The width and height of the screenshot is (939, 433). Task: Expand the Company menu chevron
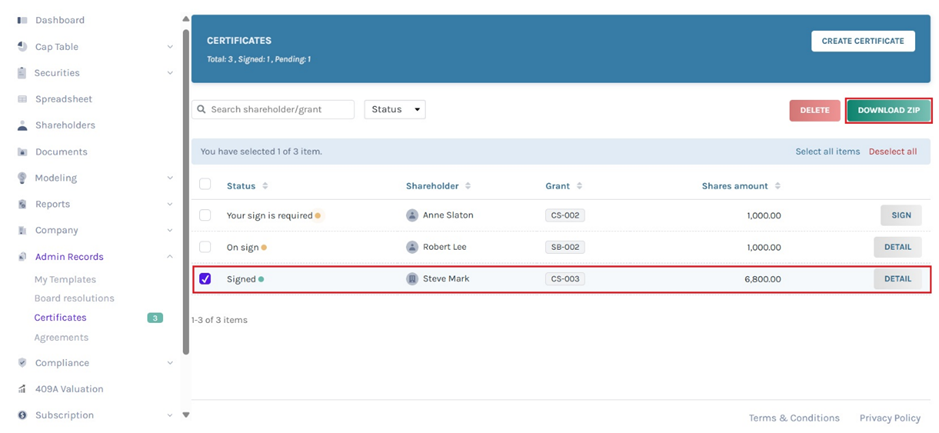[170, 231]
